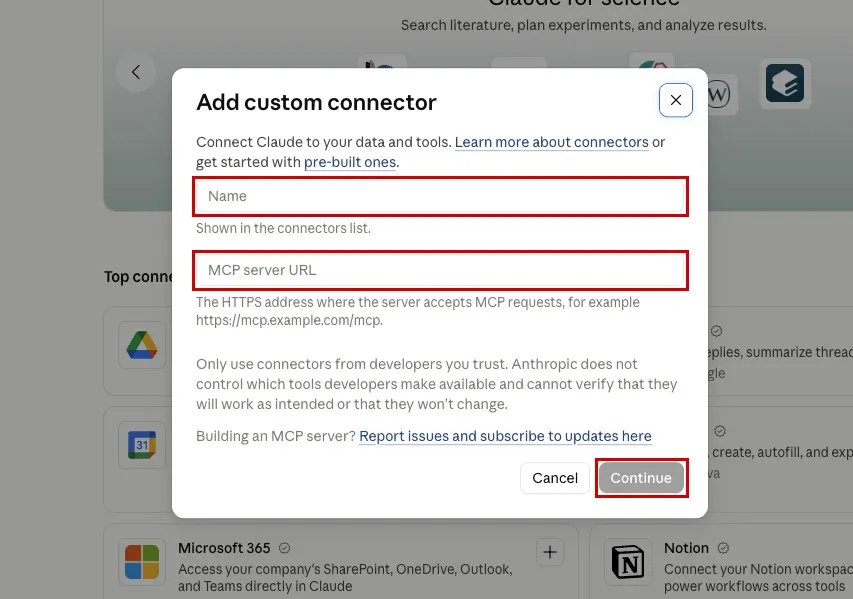Click the Name input field
Screen dimensions: 853x599
(440, 196)
